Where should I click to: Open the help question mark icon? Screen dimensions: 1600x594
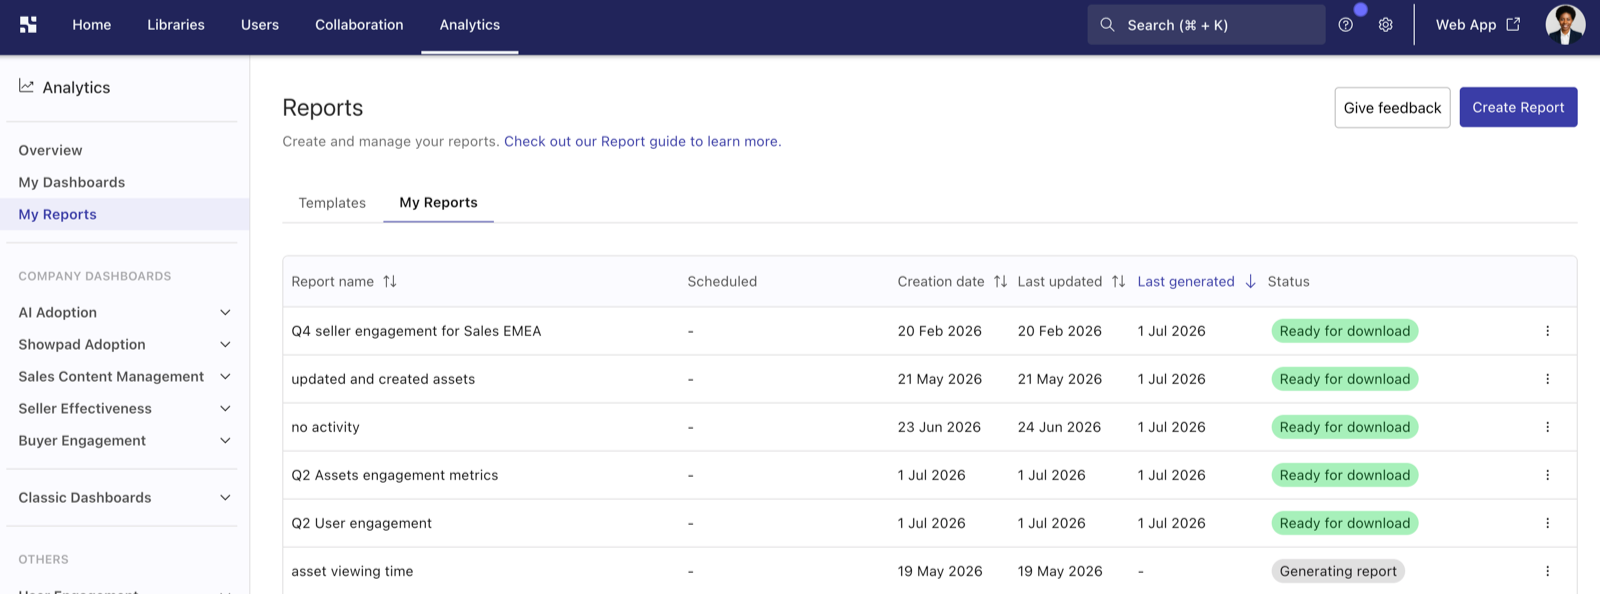1346,25
